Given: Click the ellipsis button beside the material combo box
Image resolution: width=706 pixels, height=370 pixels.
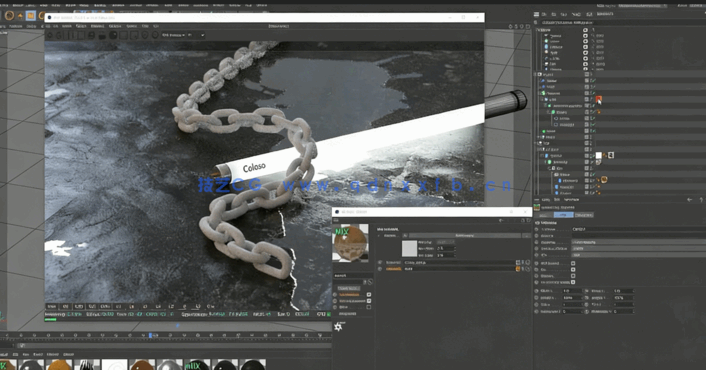Looking at the screenshot, I should 526,235.
